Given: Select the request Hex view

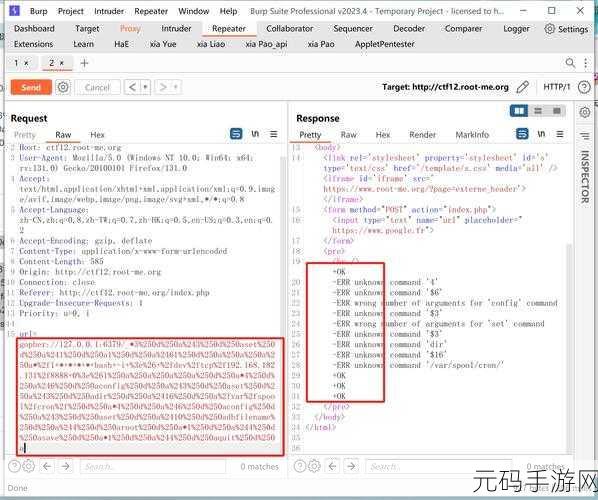Looking at the screenshot, I should pos(97,135).
